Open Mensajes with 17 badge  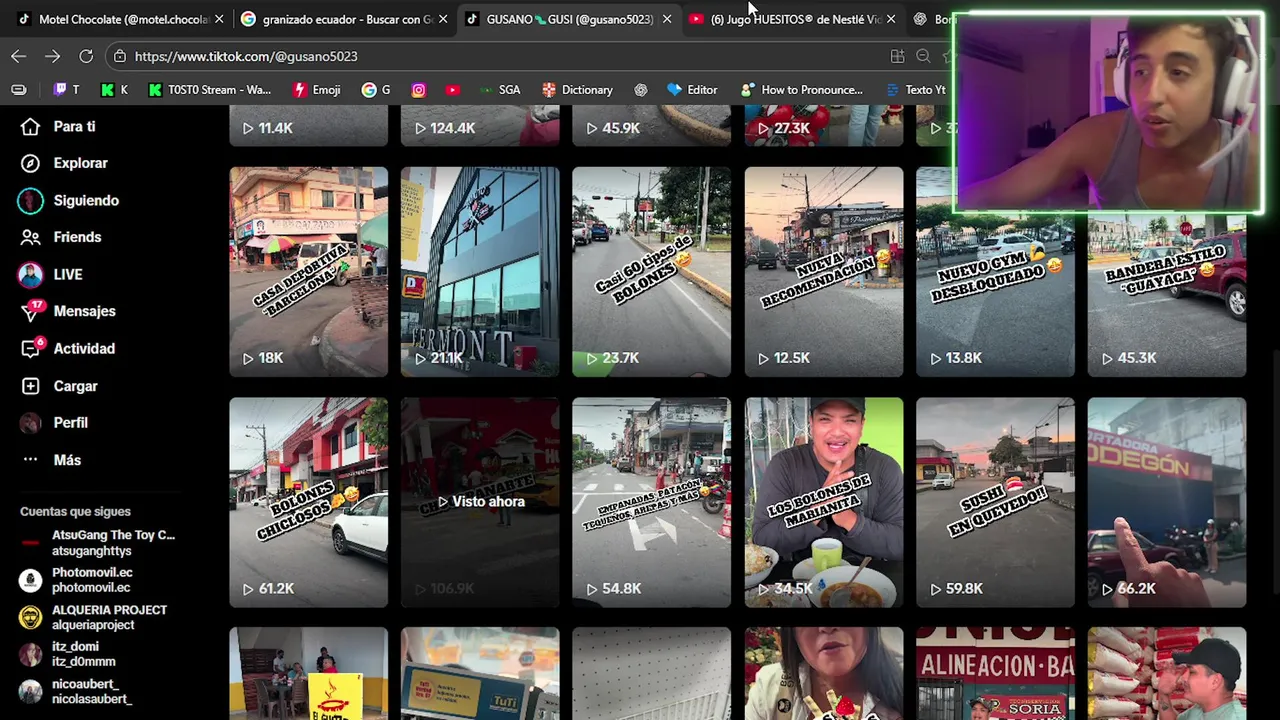[67, 311]
